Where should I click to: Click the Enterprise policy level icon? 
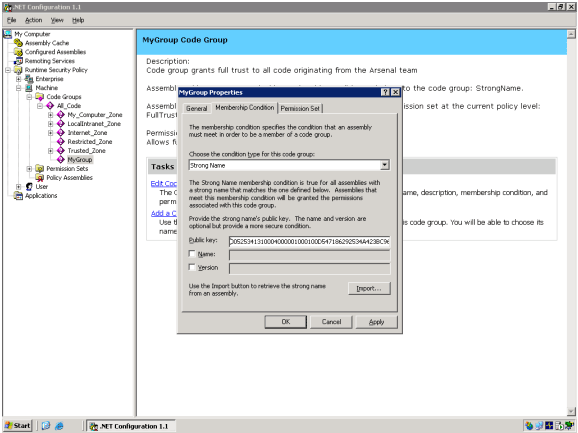click(x=29, y=79)
